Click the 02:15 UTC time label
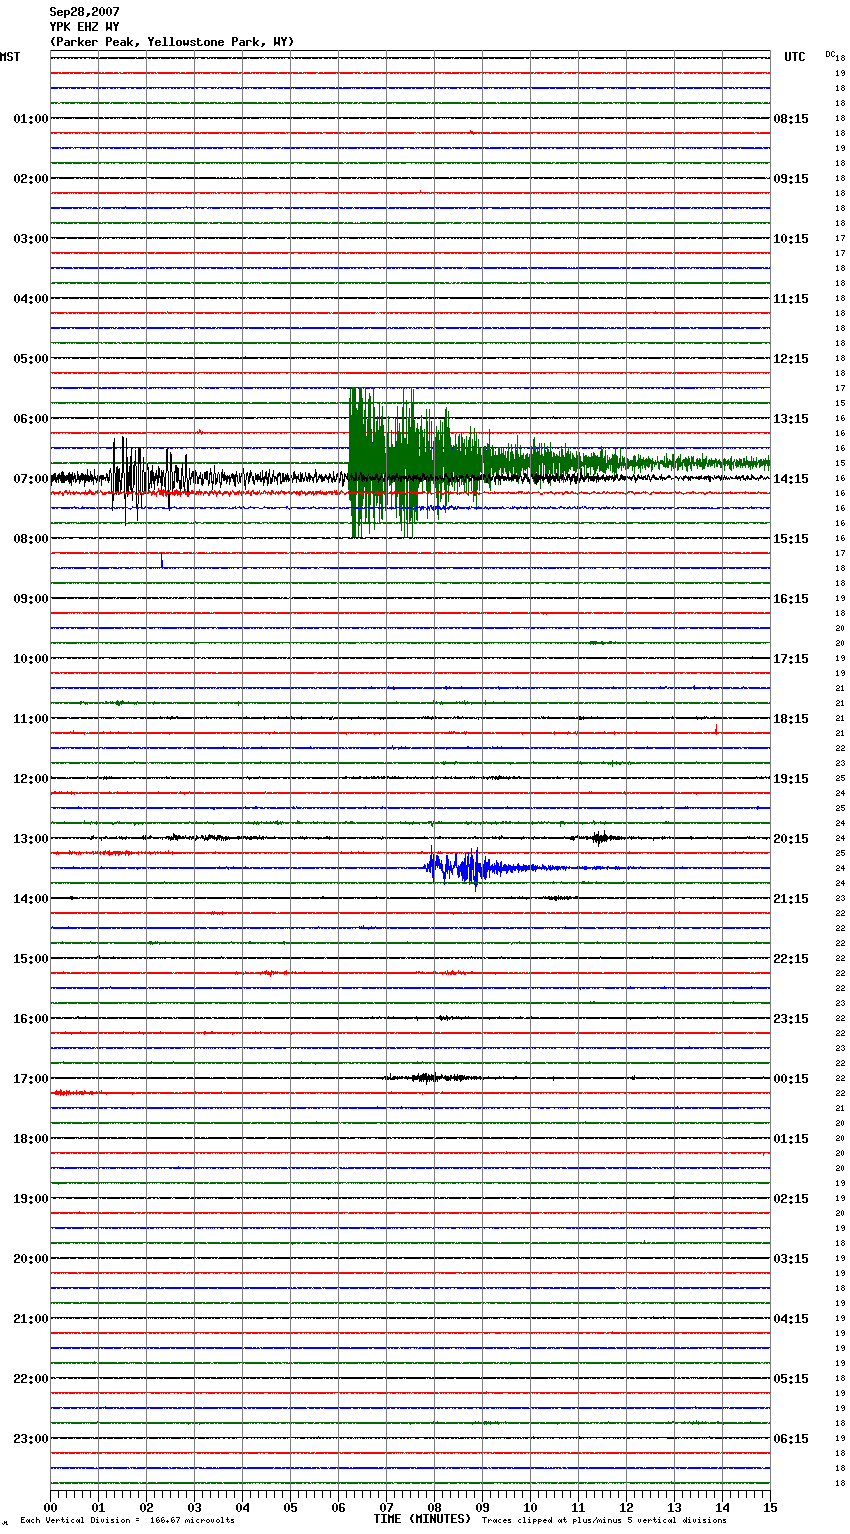This screenshot has width=850, height=1534. [791, 1199]
